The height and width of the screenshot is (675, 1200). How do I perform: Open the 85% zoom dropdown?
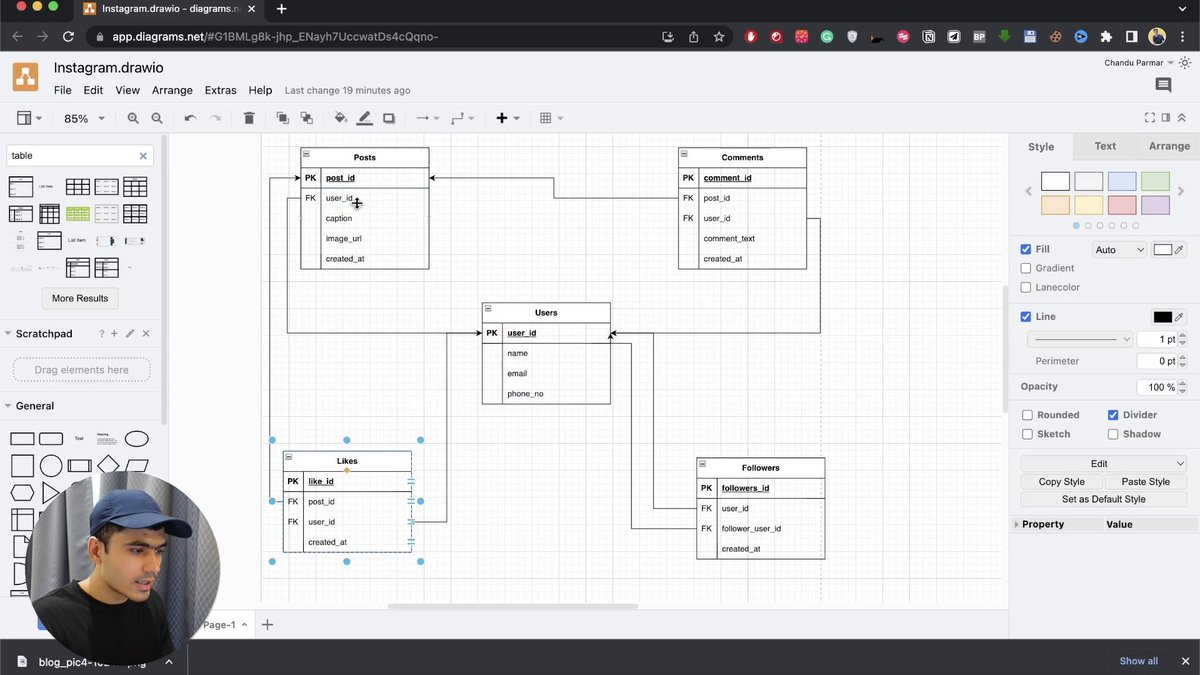click(x=84, y=118)
